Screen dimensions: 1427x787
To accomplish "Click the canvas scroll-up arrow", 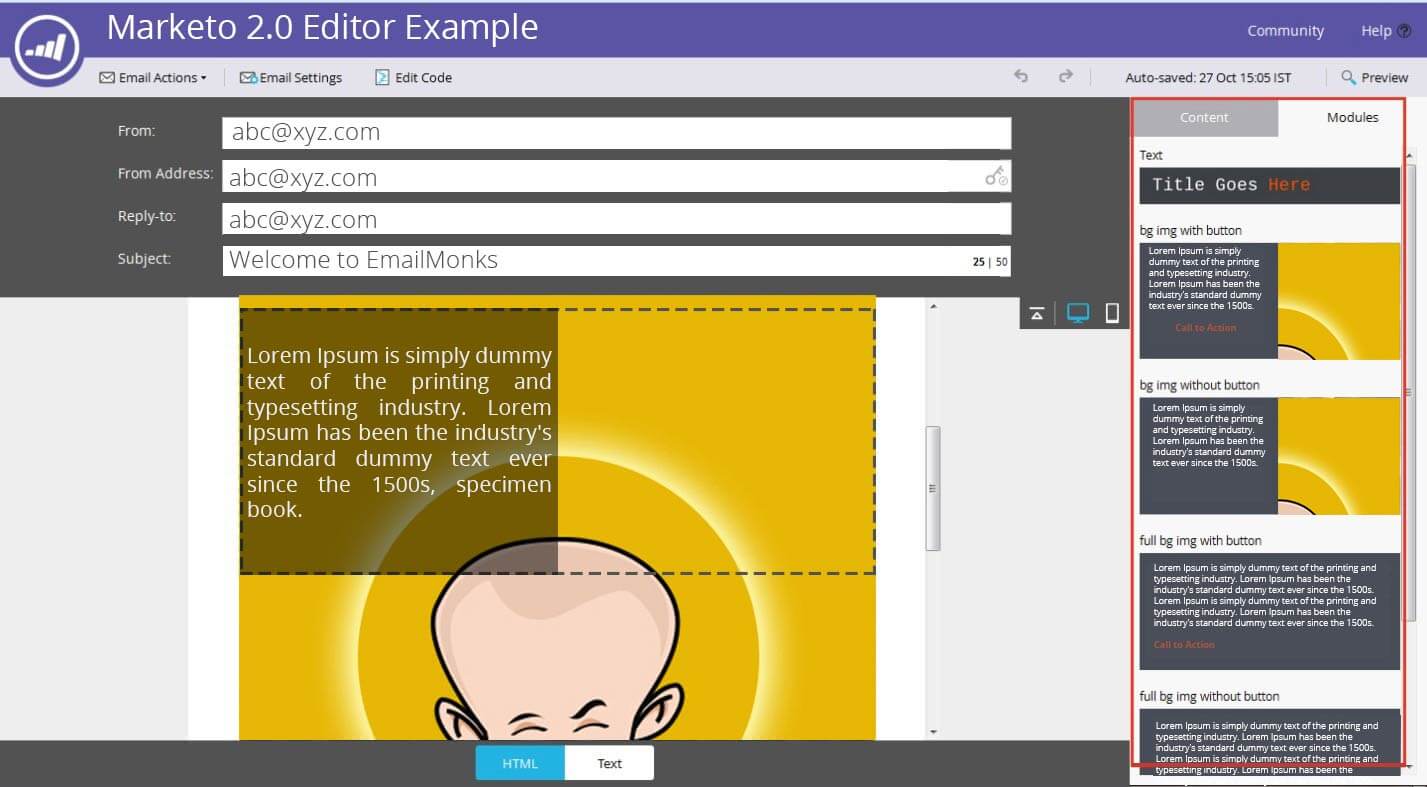I will (x=933, y=306).
